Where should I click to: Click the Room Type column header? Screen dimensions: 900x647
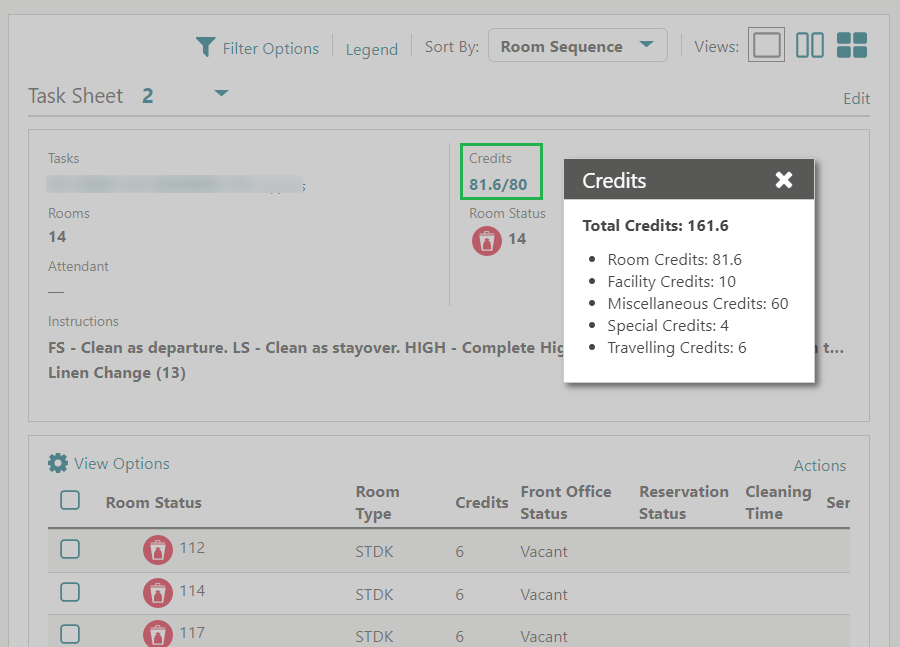[x=377, y=502]
